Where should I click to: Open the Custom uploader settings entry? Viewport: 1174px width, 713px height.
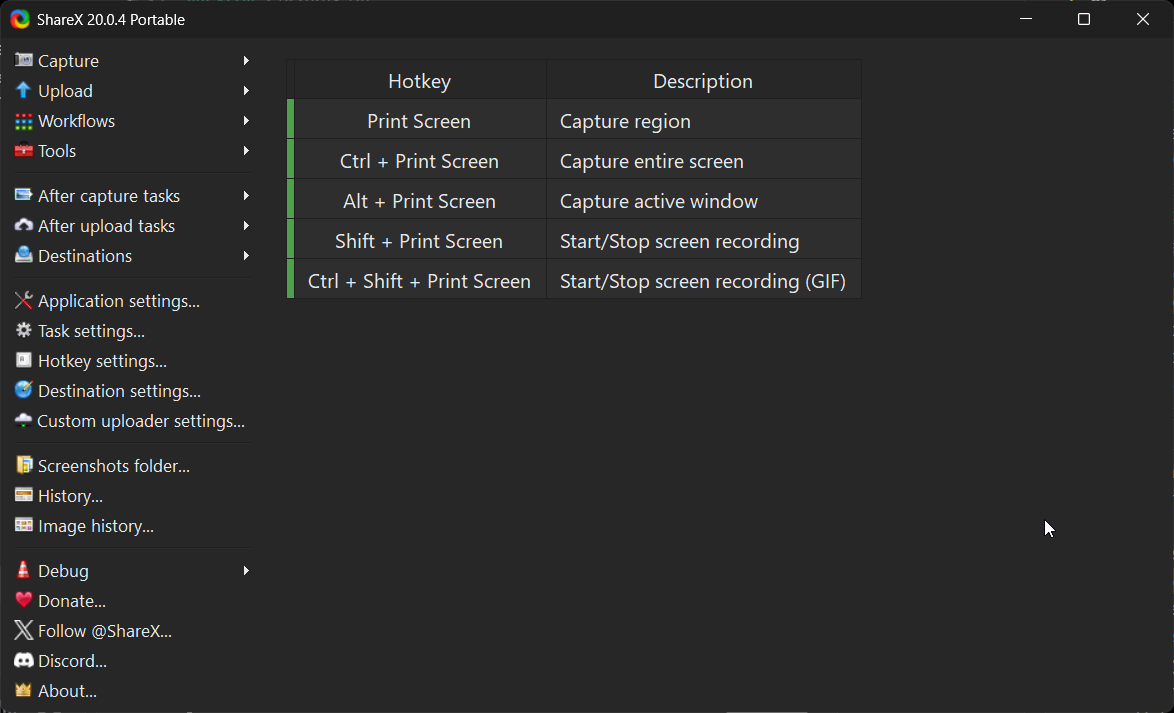(x=133, y=420)
